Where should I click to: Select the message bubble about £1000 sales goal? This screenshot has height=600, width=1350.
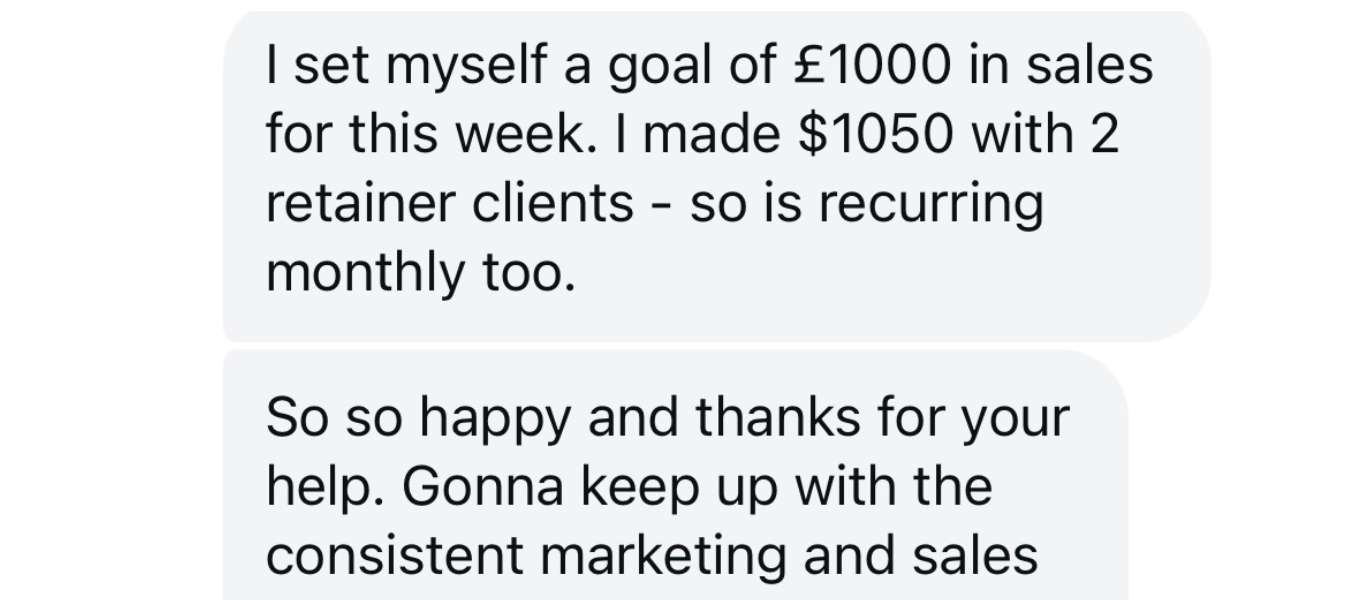[x=716, y=176]
